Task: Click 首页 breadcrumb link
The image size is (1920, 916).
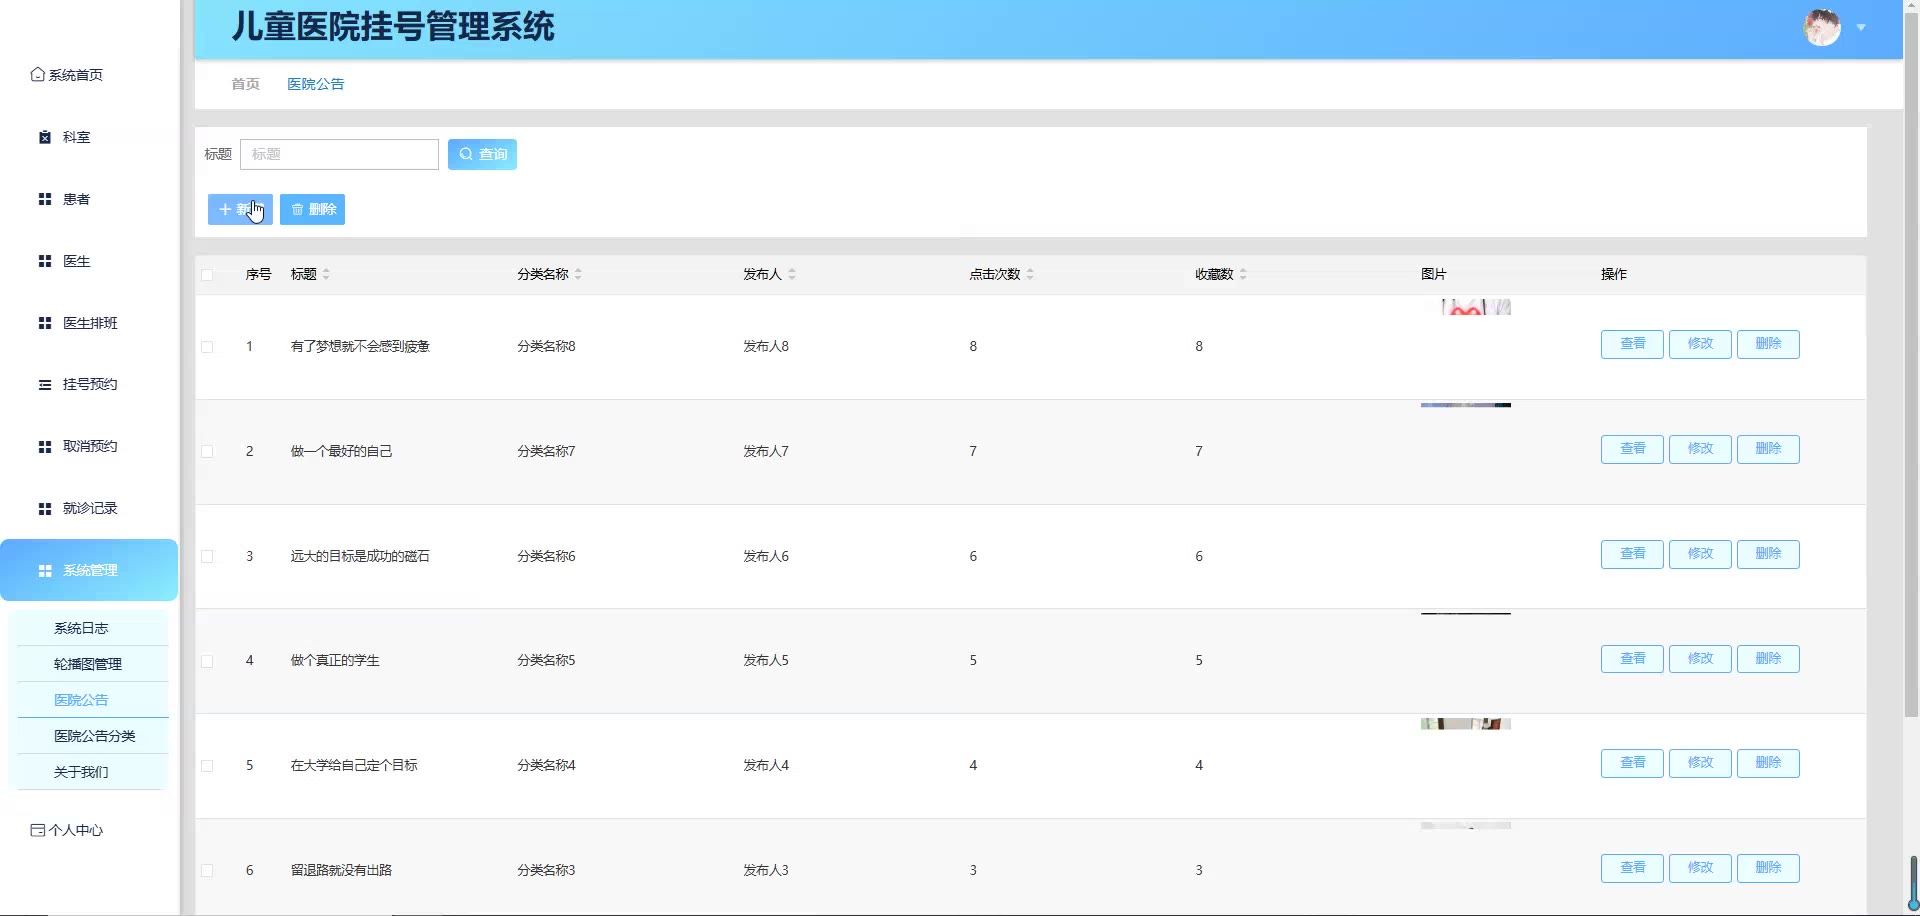Action: 246,84
